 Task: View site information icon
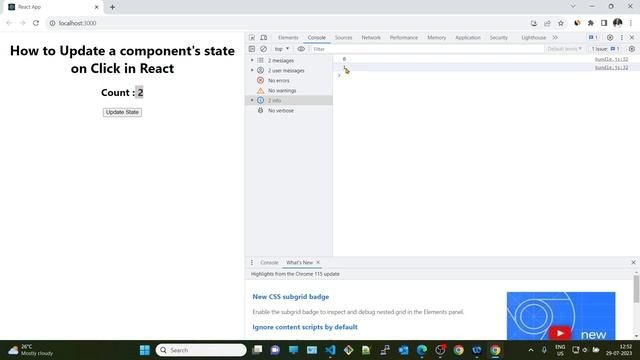click(x=52, y=23)
